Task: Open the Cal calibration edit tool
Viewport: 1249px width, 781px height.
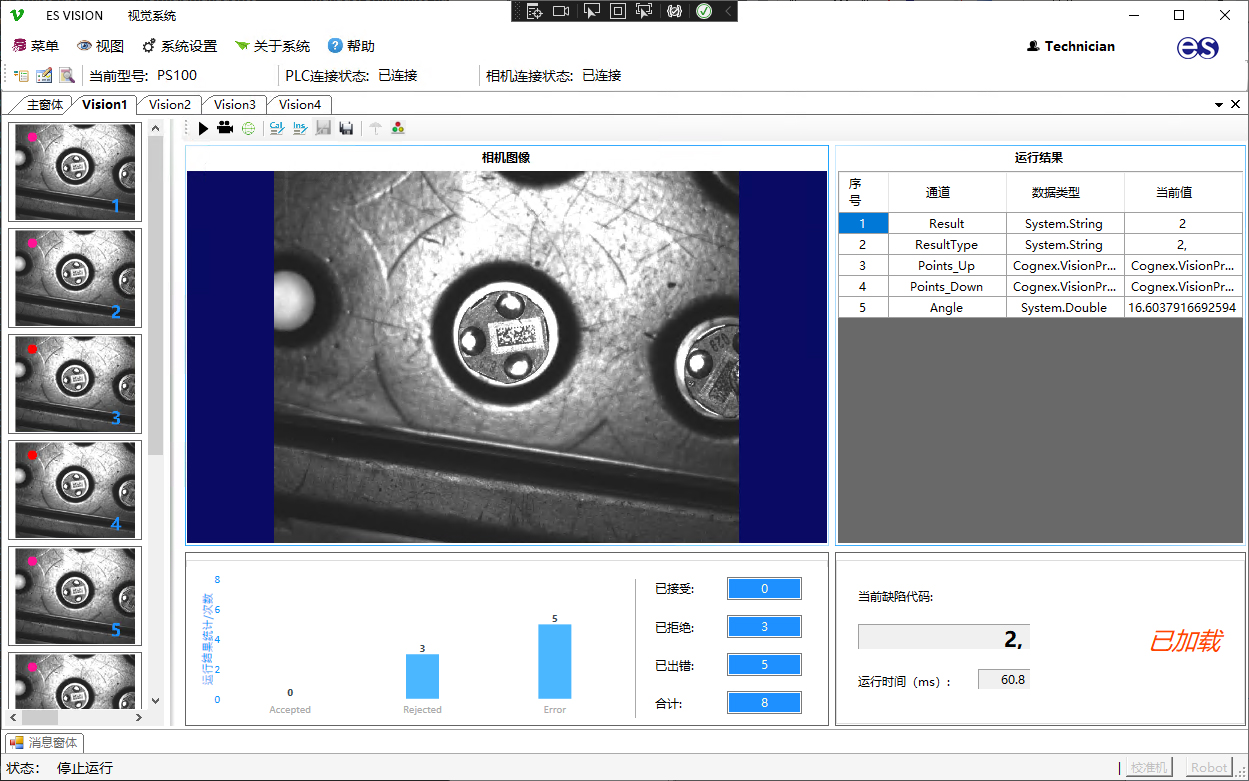Action: pos(277,128)
